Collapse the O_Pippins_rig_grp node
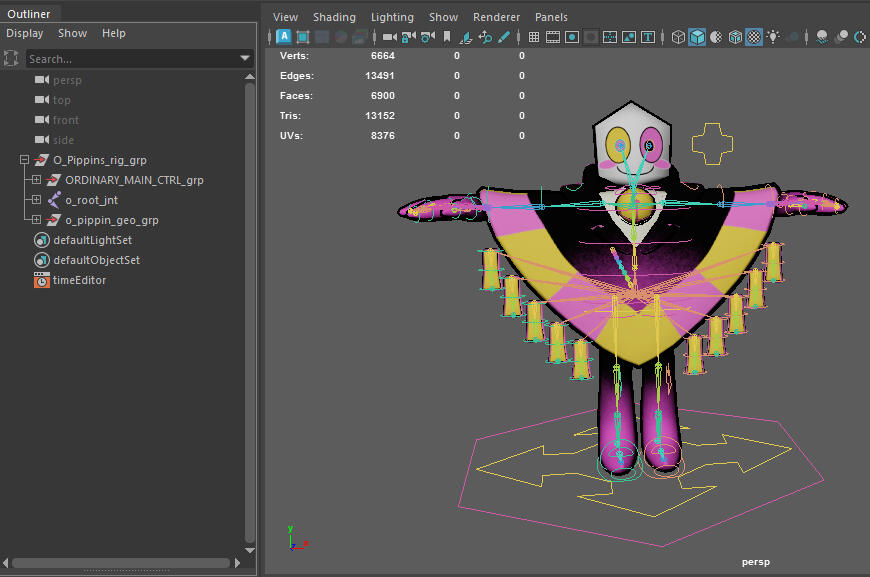 (24, 160)
